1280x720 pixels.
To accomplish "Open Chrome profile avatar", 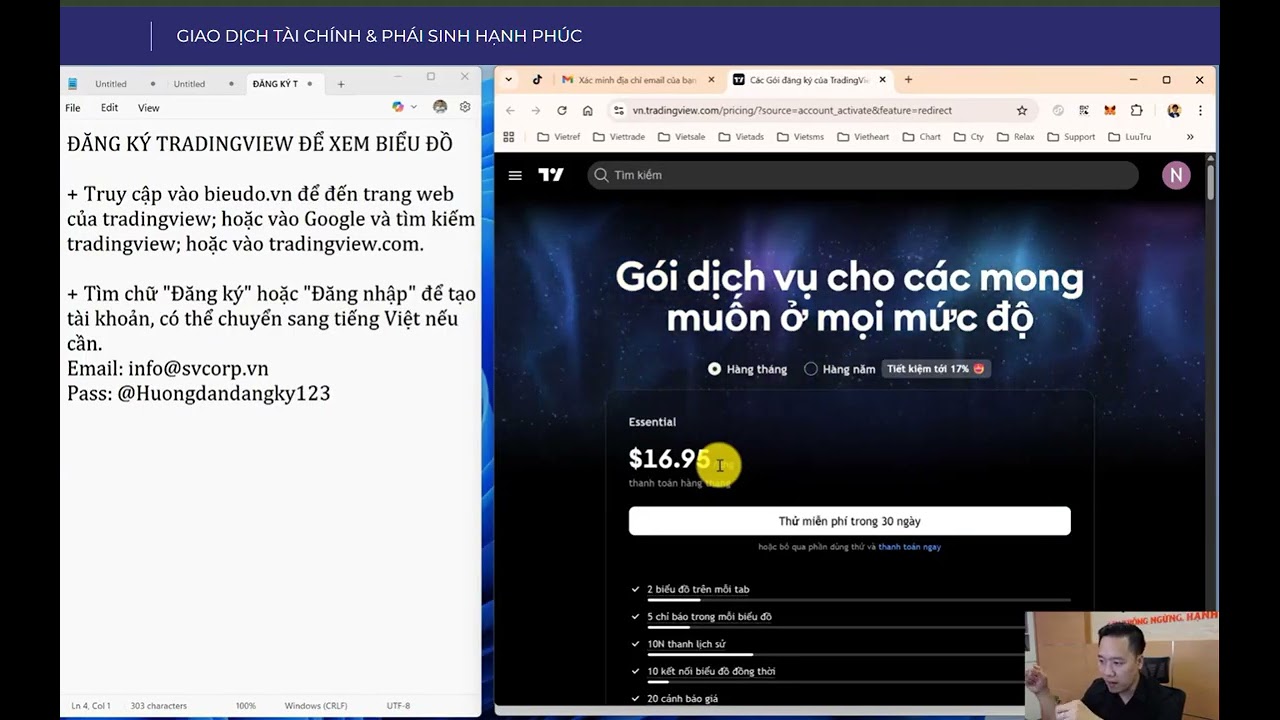I will point(1174,111).
